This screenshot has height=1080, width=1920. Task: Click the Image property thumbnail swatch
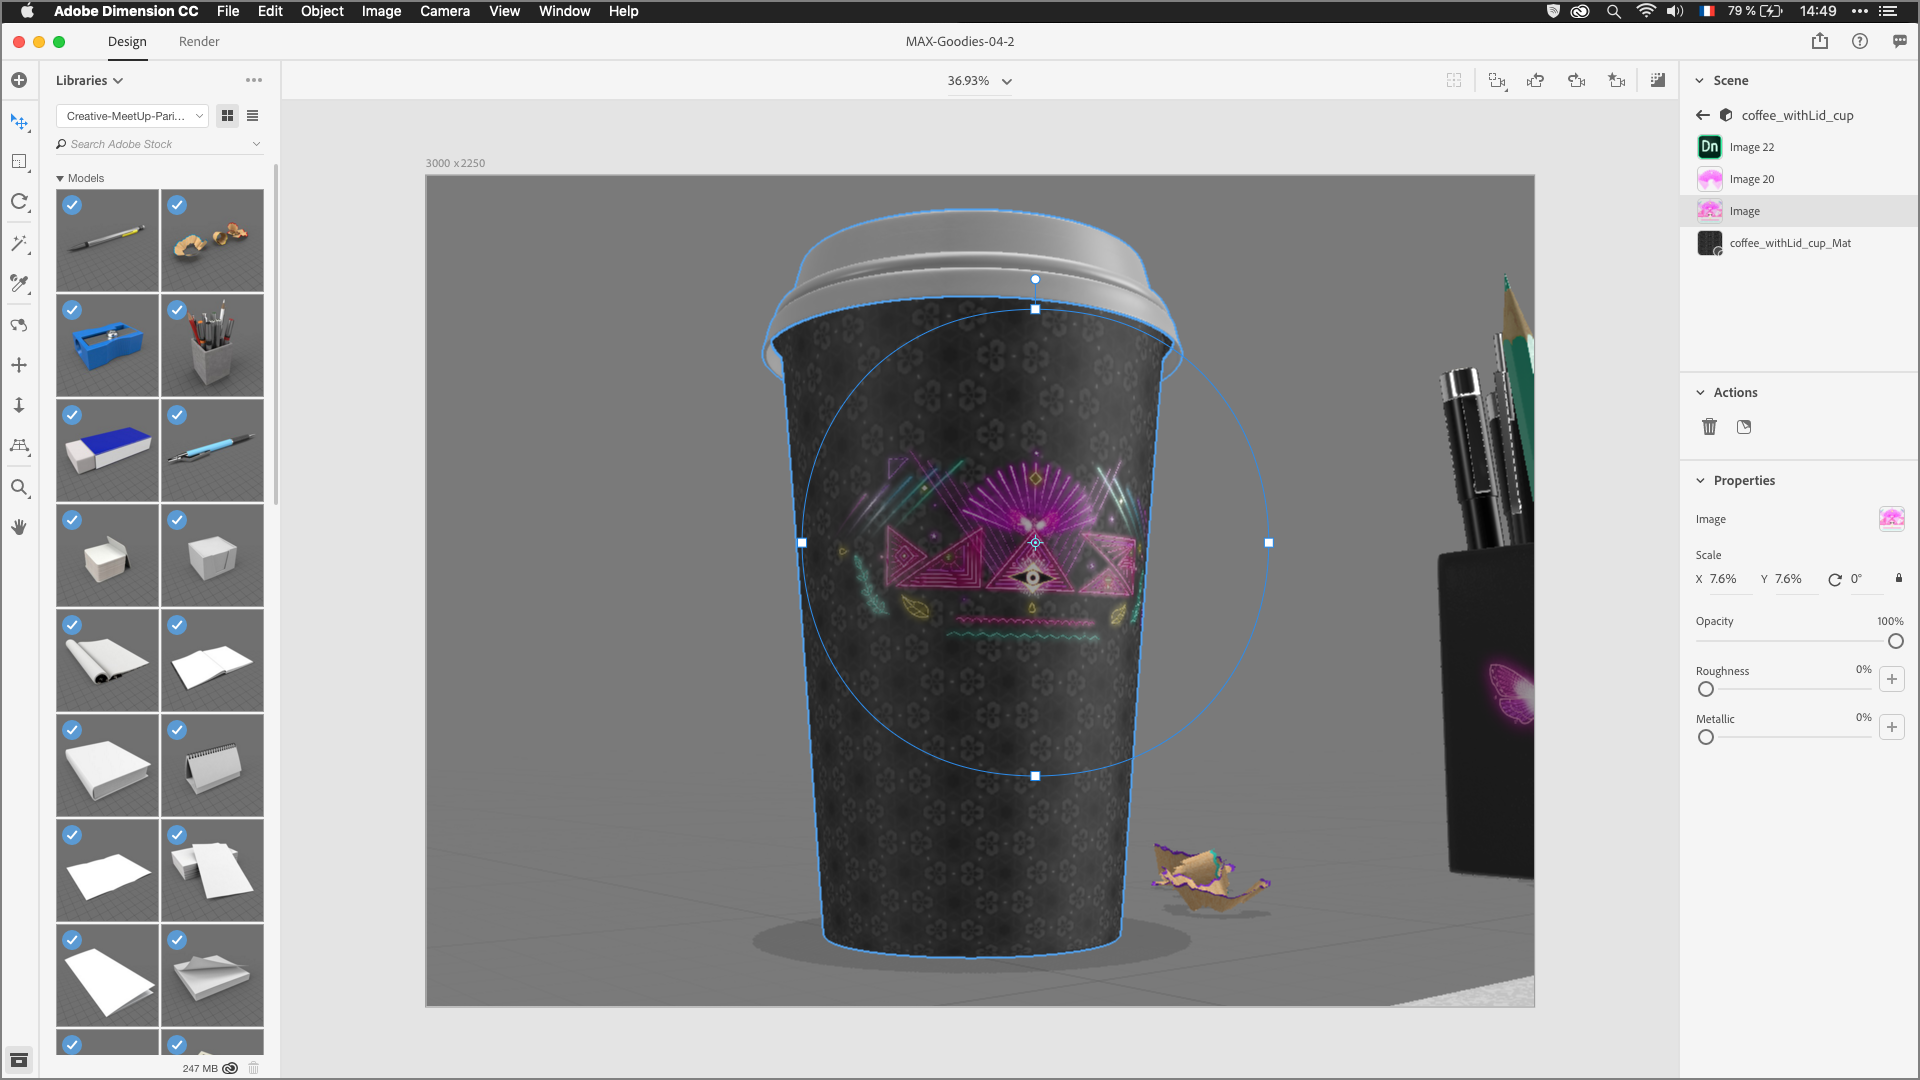(1892, 519)
